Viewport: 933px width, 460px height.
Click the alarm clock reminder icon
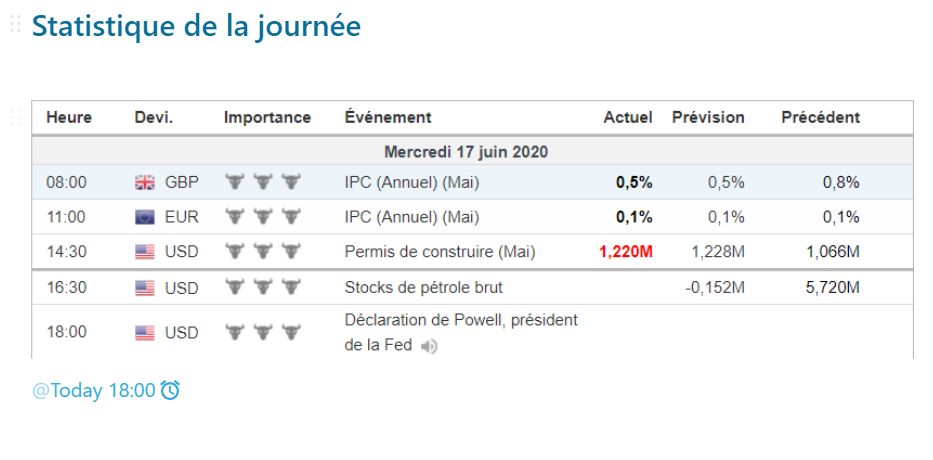click(170, 390)
